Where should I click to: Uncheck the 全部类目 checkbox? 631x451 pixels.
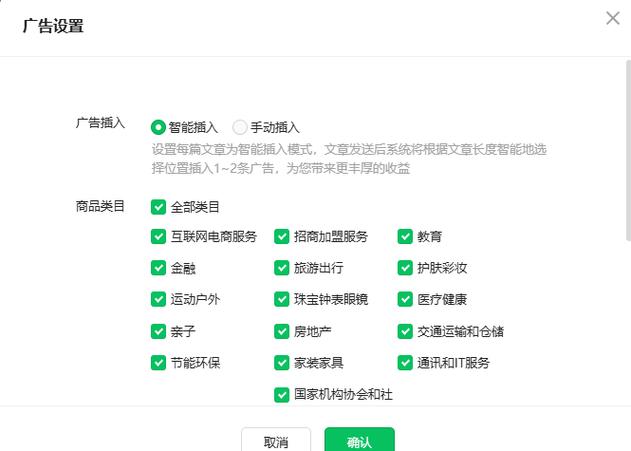[158, 207]
